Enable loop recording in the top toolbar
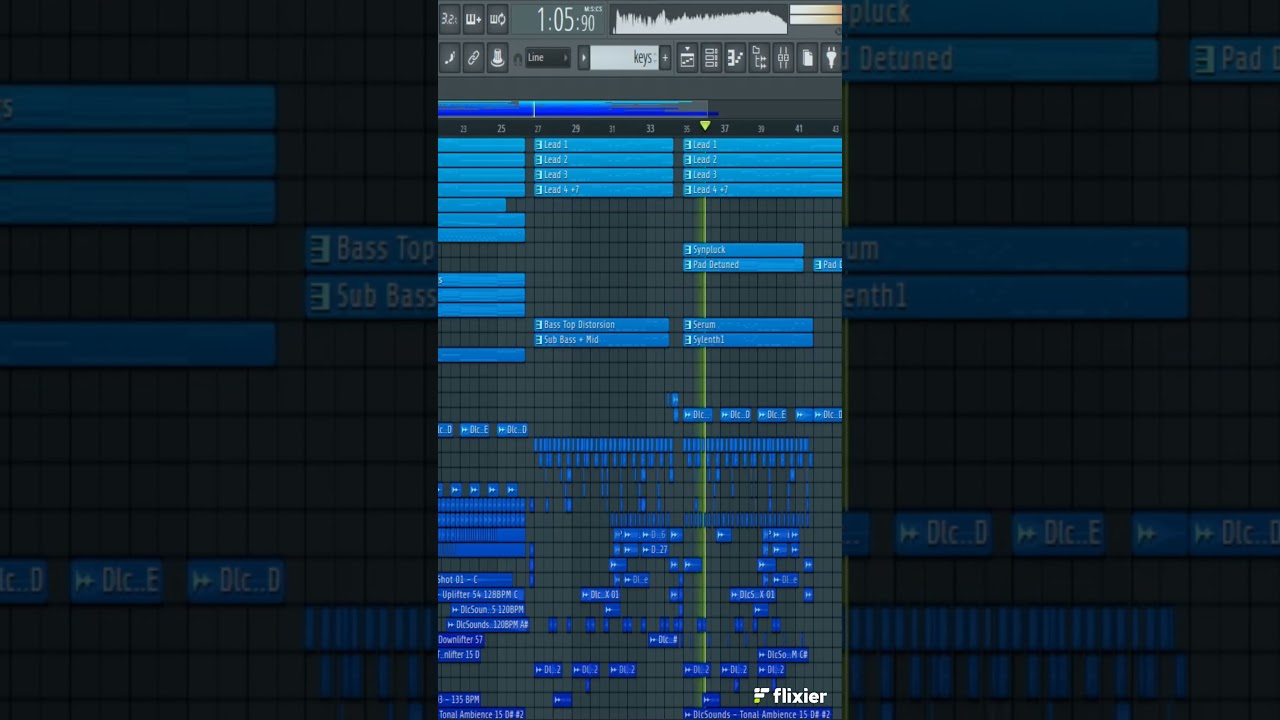This screenshot has width=1280, height=720. 497,19
